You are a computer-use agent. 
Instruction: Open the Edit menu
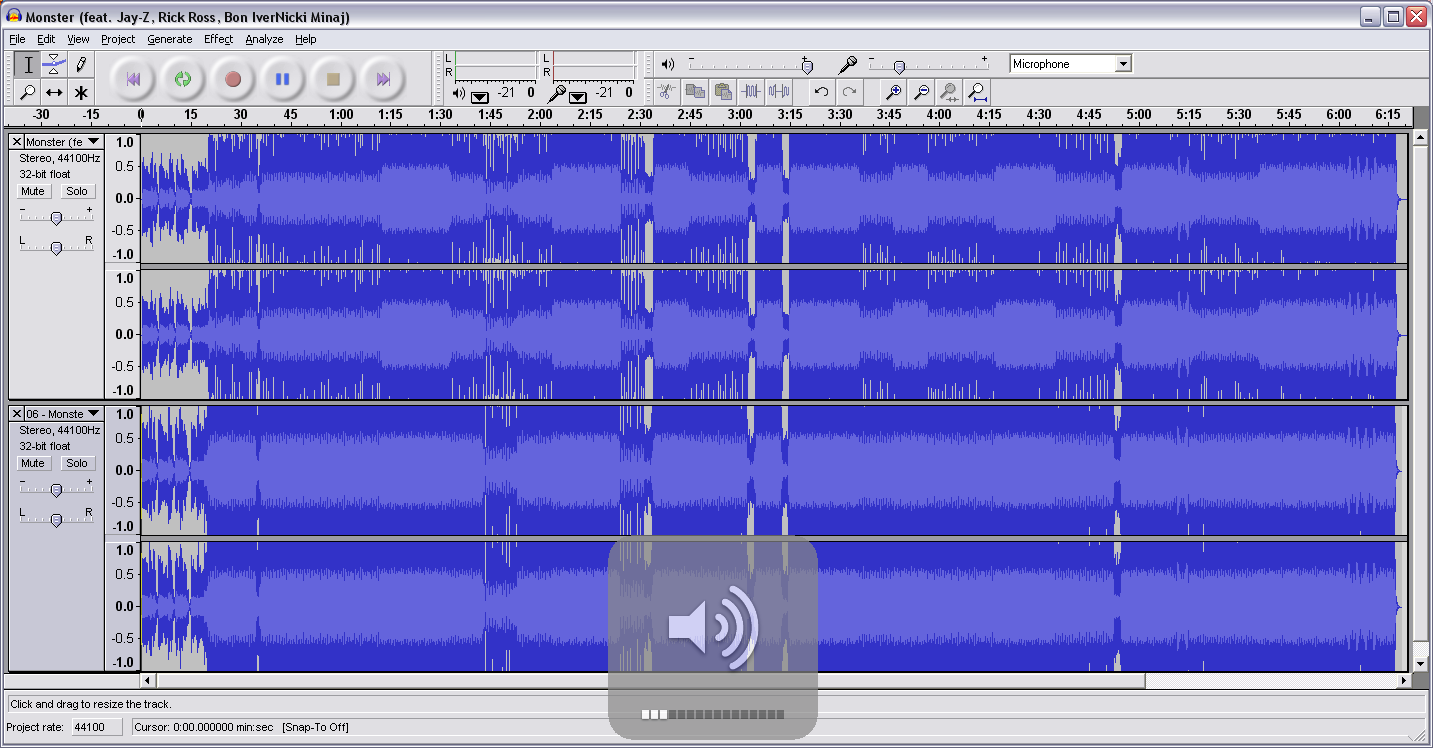coord(46,39)
